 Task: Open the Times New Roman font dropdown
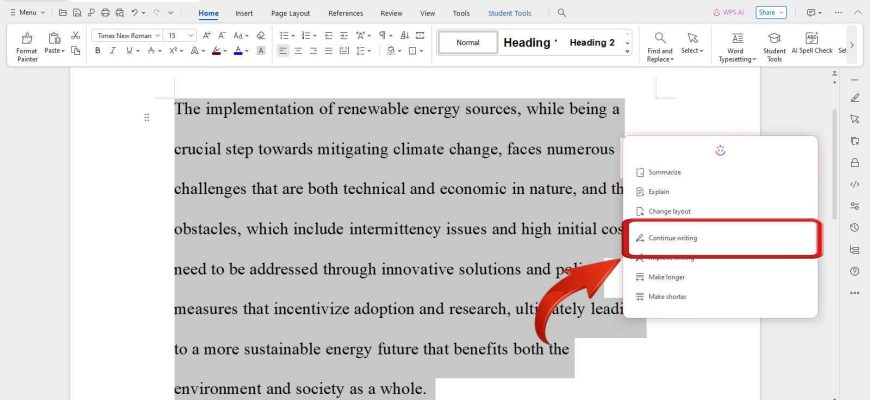126,35
